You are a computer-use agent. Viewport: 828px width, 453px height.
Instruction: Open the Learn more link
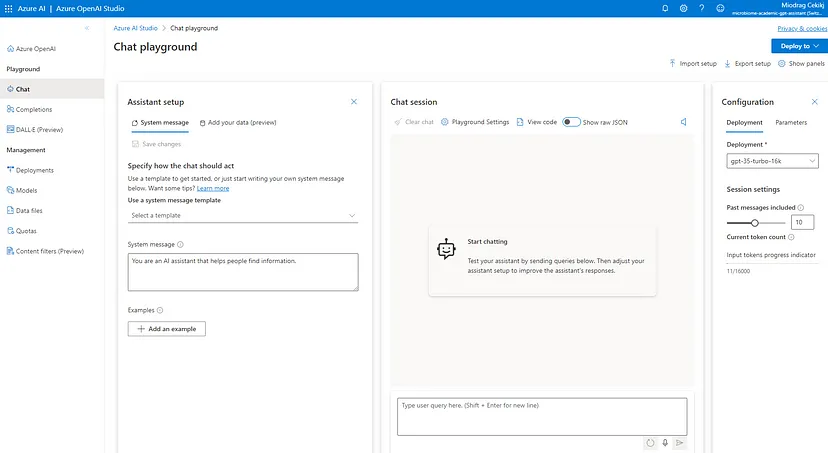(x=213, y=188)
